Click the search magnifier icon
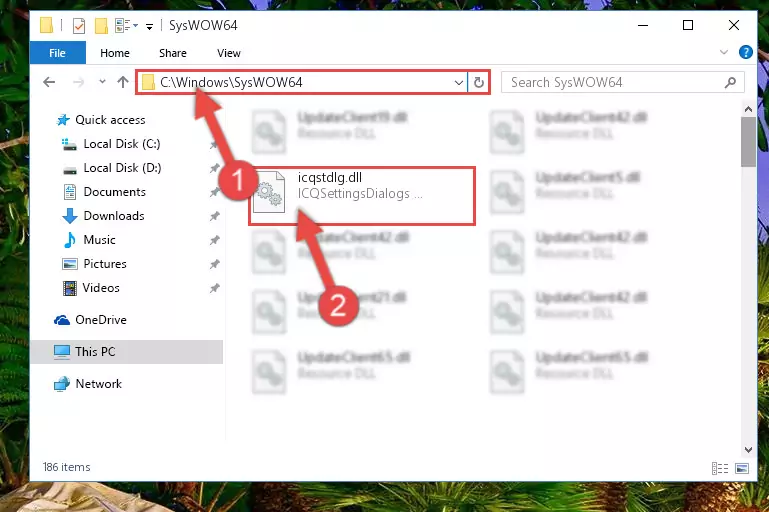The height and width of the screenshot is (512, 769). pos(730,82)
